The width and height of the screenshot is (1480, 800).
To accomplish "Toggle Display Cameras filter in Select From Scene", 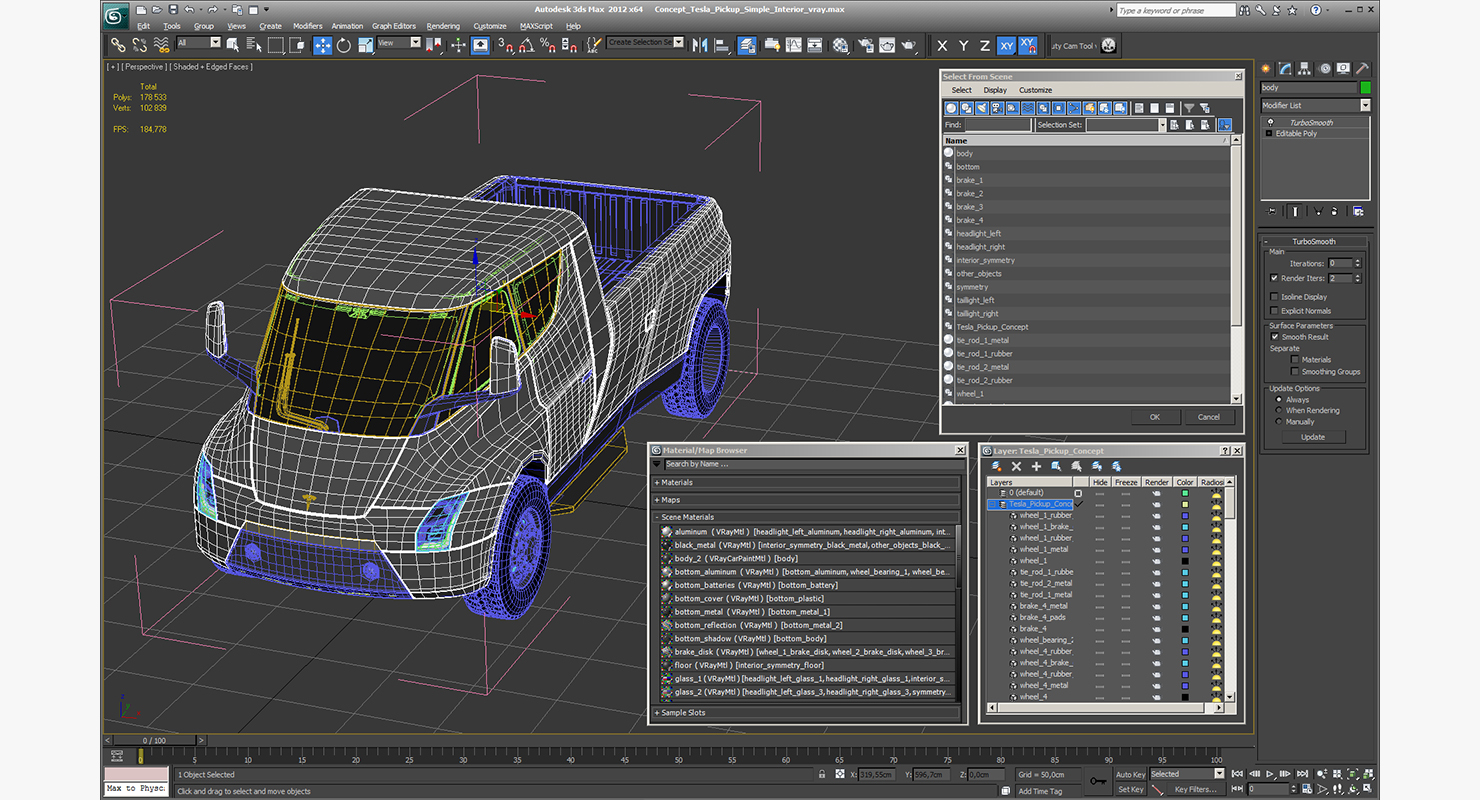I will coord(997,108).
